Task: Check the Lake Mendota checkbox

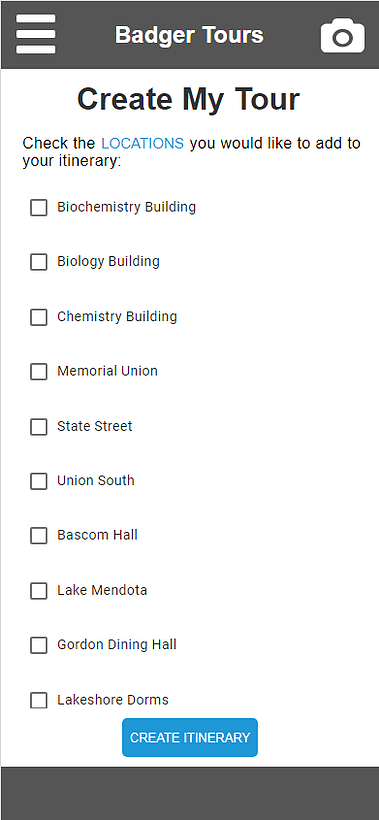Action: (39, 591)
